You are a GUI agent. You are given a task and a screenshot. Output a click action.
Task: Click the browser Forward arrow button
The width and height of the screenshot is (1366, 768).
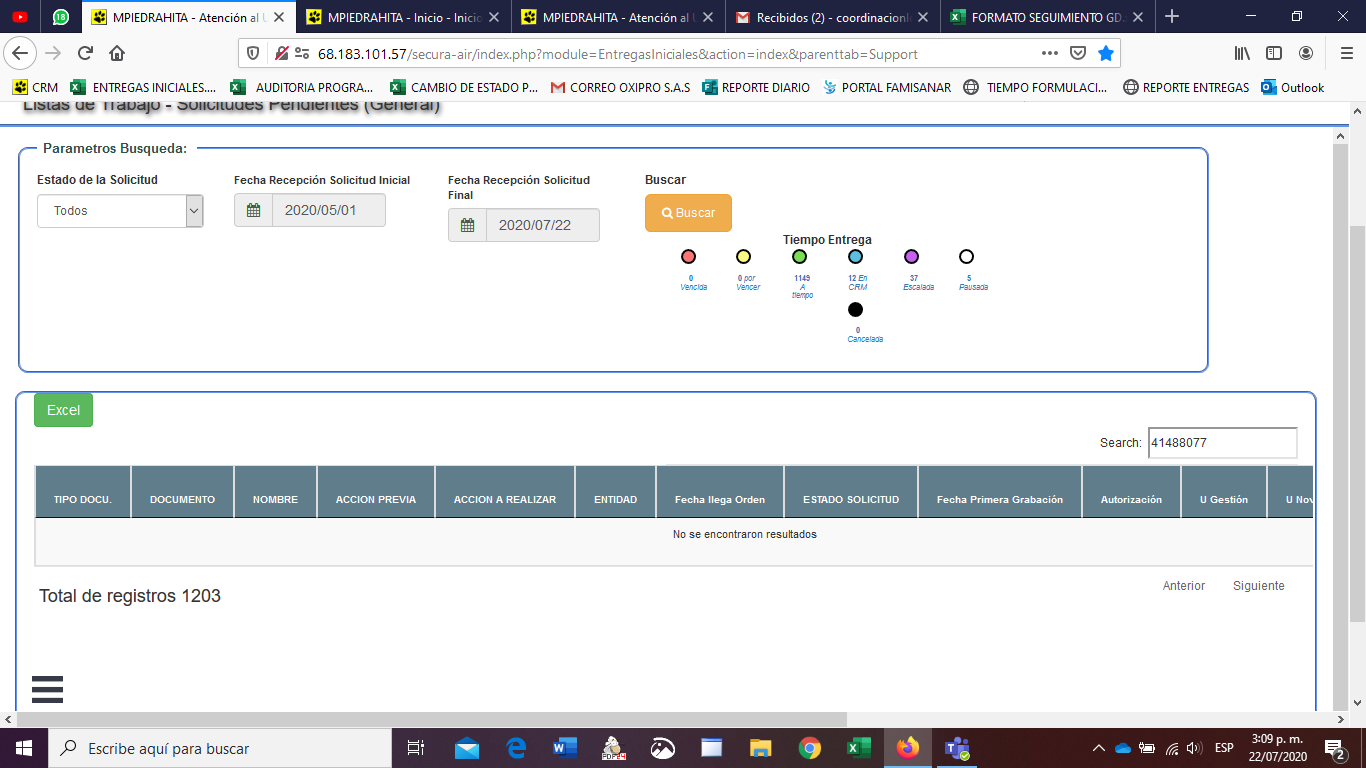(x=54, y=53)
